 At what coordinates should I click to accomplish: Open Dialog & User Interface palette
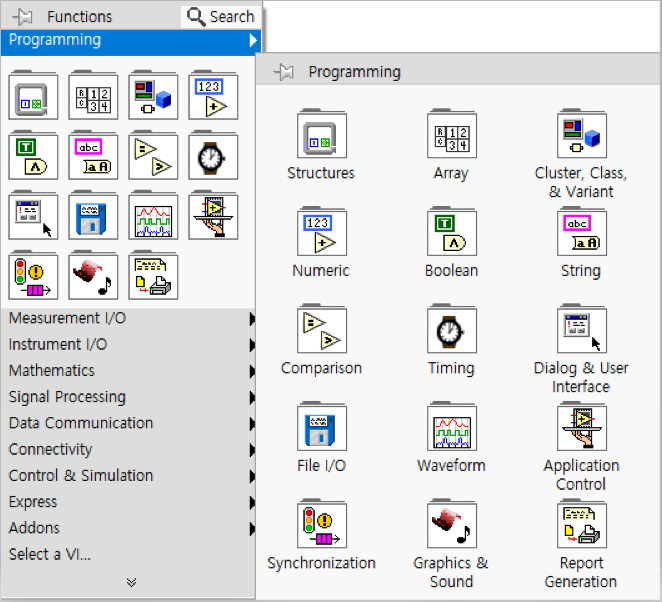[582, 329]
